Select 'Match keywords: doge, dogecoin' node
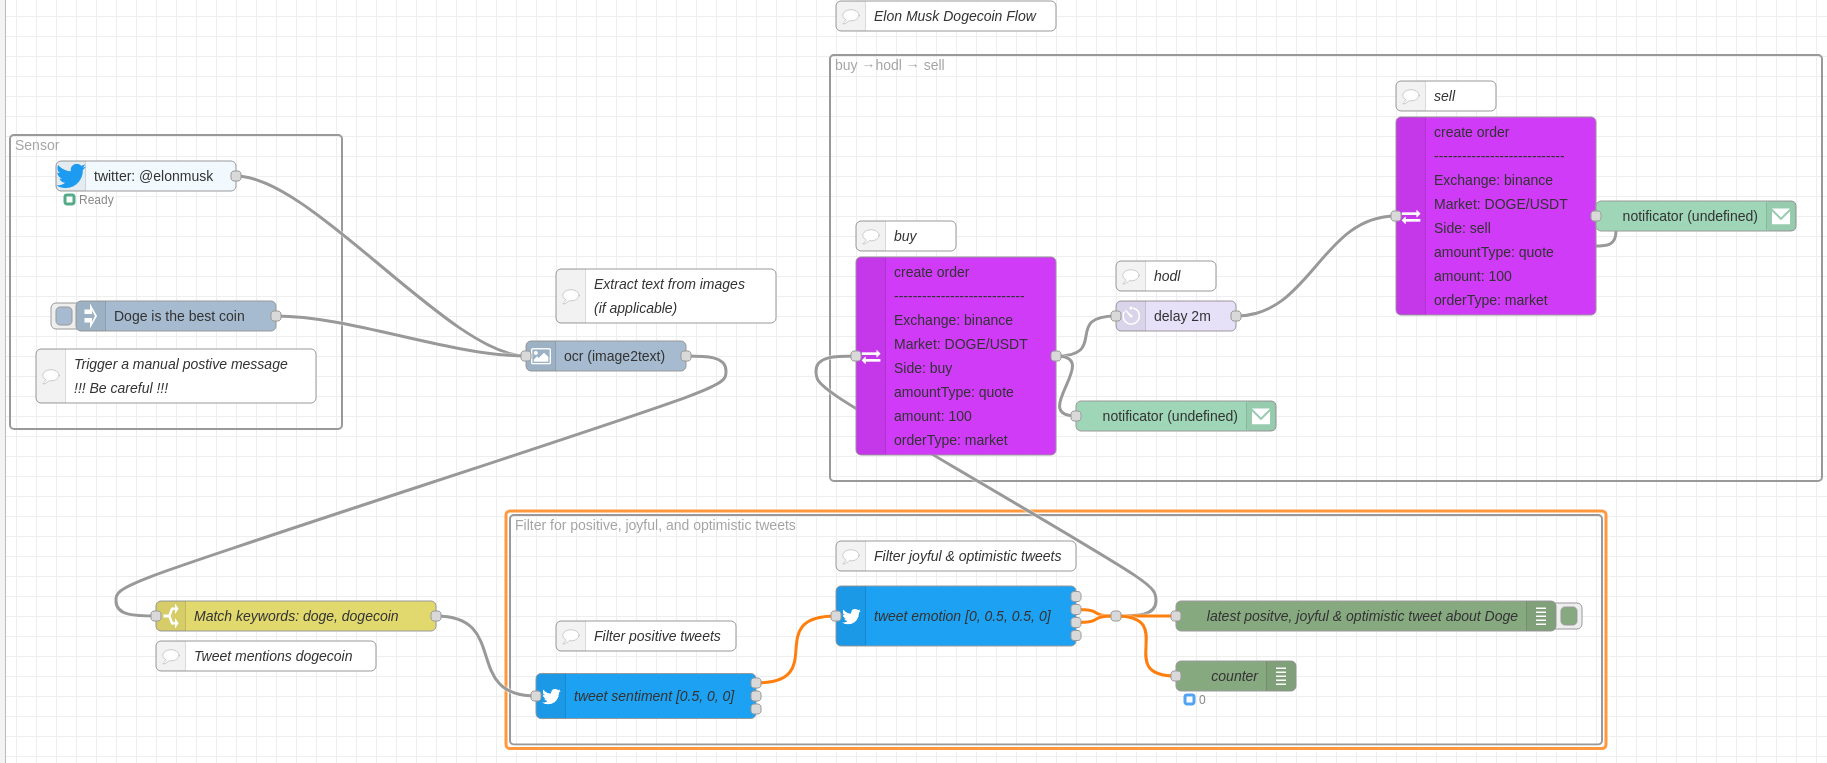The image size is (1827, 763). click(x=296, y=616)
